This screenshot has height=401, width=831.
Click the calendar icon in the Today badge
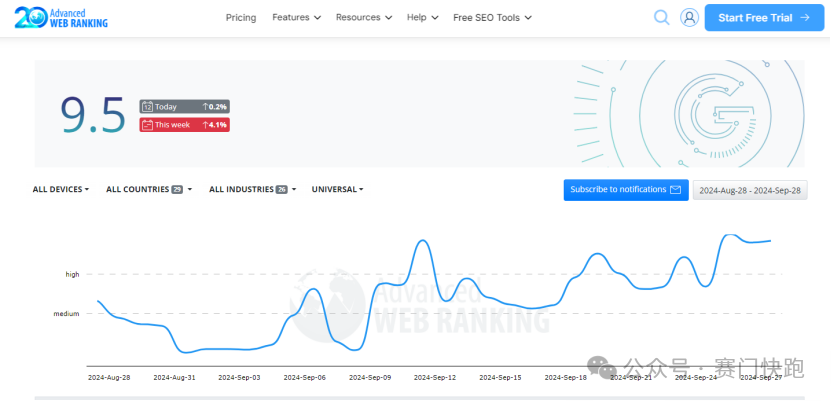point(147,106)
